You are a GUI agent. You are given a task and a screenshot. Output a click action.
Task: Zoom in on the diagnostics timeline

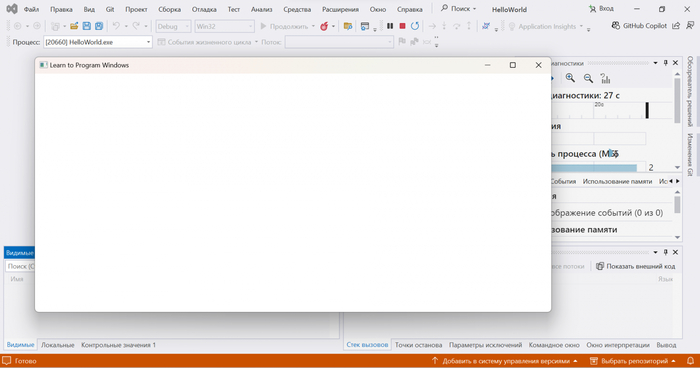coord(570,78)
